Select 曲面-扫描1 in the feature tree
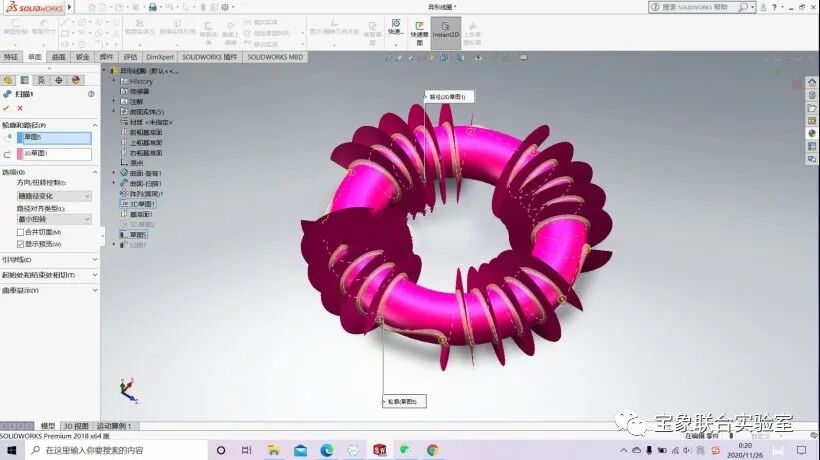 click(141, 183)
